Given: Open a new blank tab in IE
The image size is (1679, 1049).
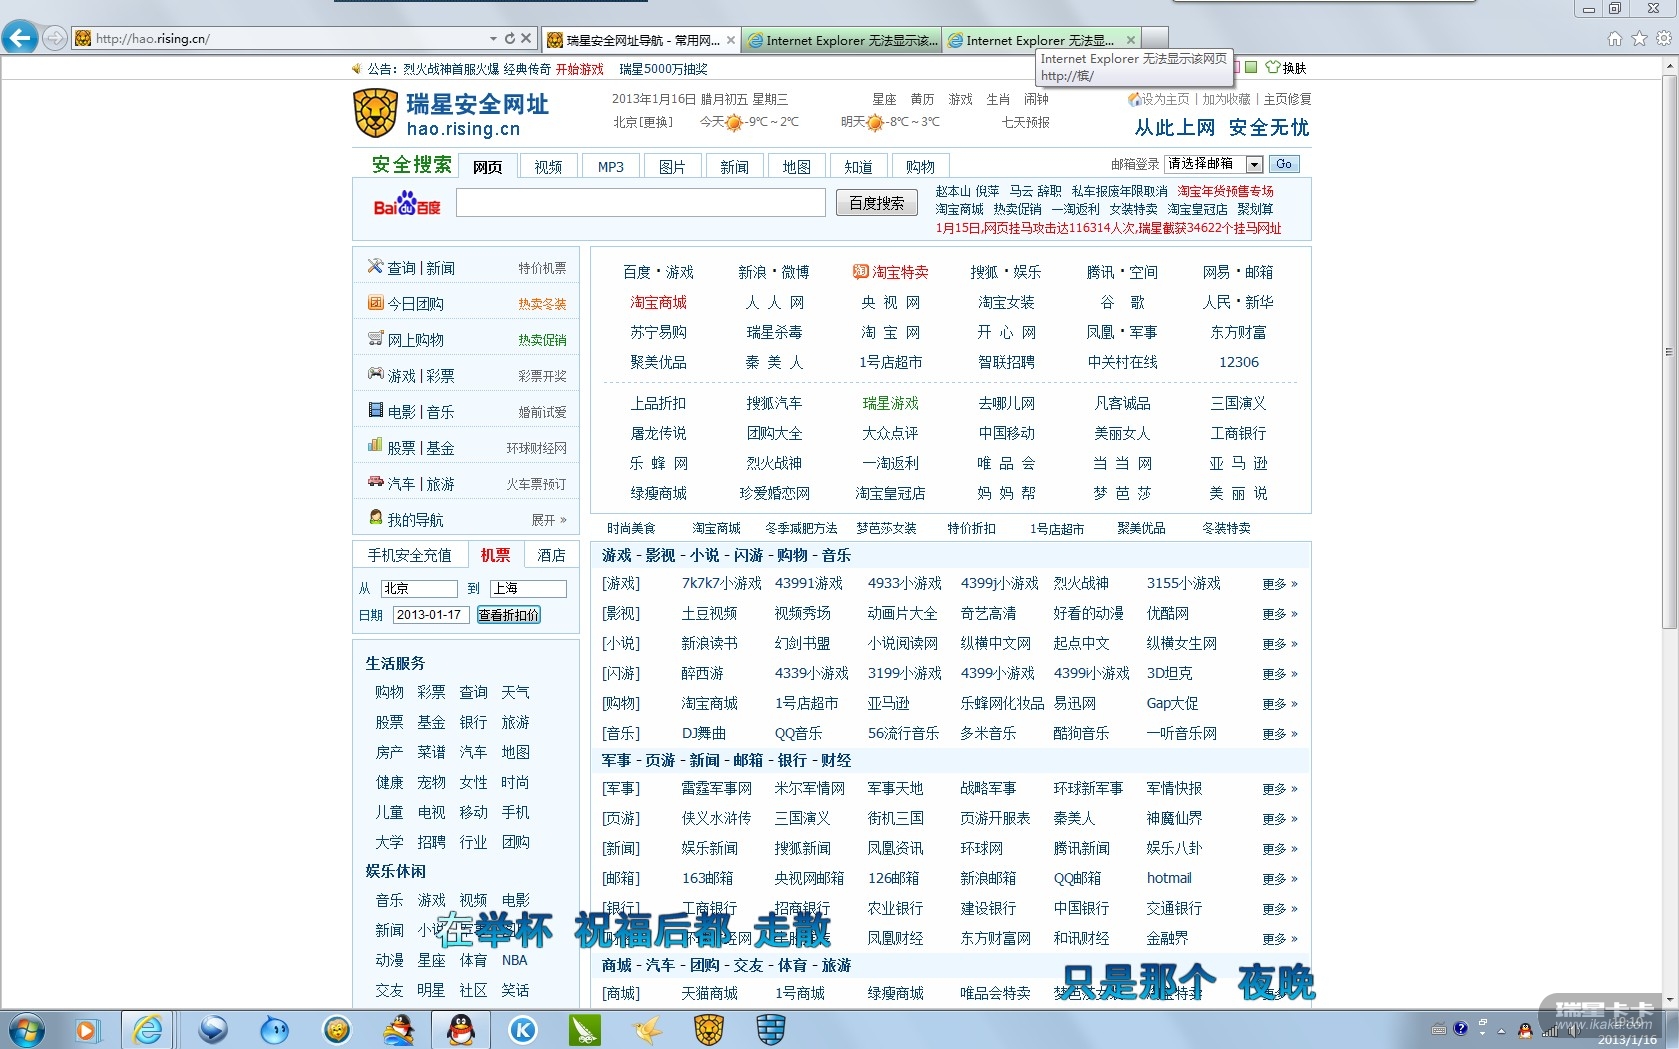Looking at the screenshot, I should 1155,39.
